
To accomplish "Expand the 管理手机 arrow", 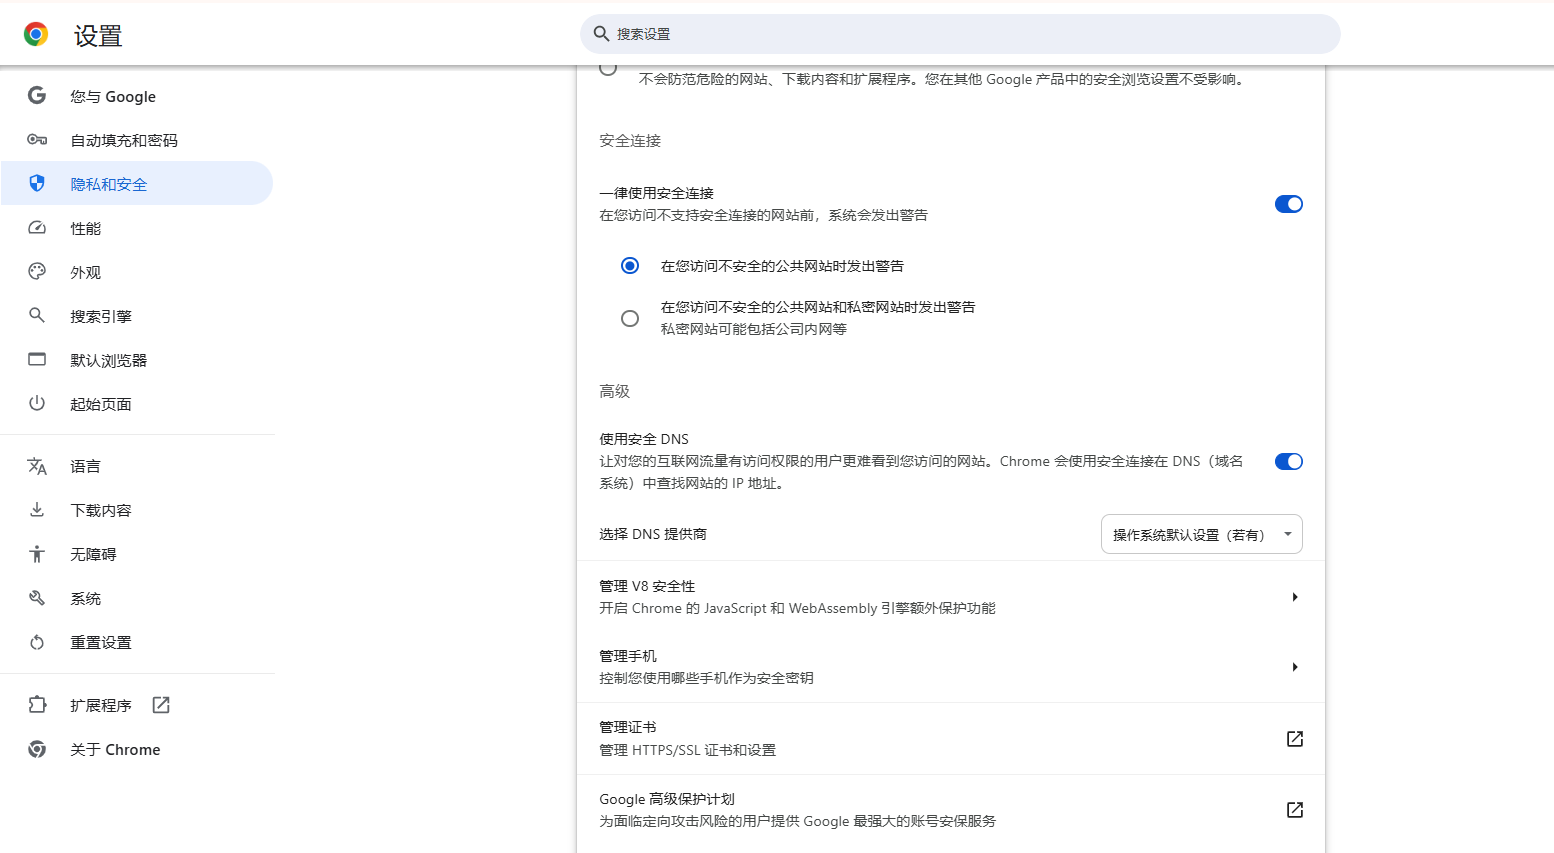I will tap(1295, 667).
